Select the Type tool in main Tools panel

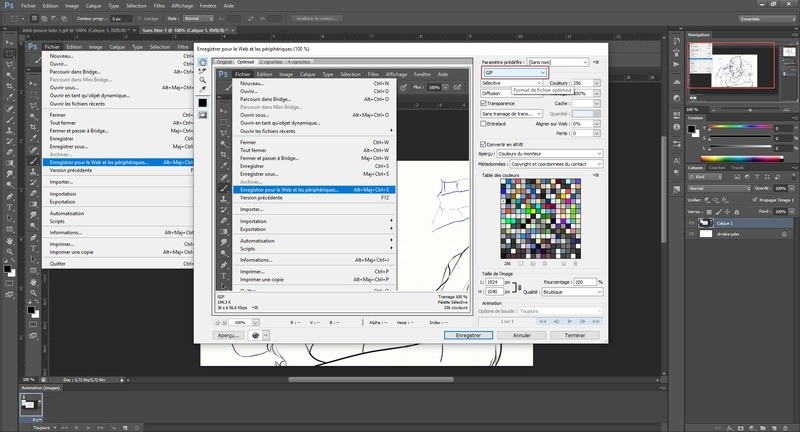(x=9, y=207)
